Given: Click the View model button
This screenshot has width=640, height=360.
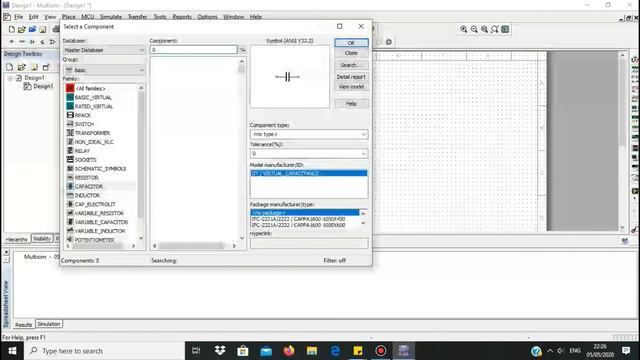Looking at the screenshot, I should tap(351, 87).
